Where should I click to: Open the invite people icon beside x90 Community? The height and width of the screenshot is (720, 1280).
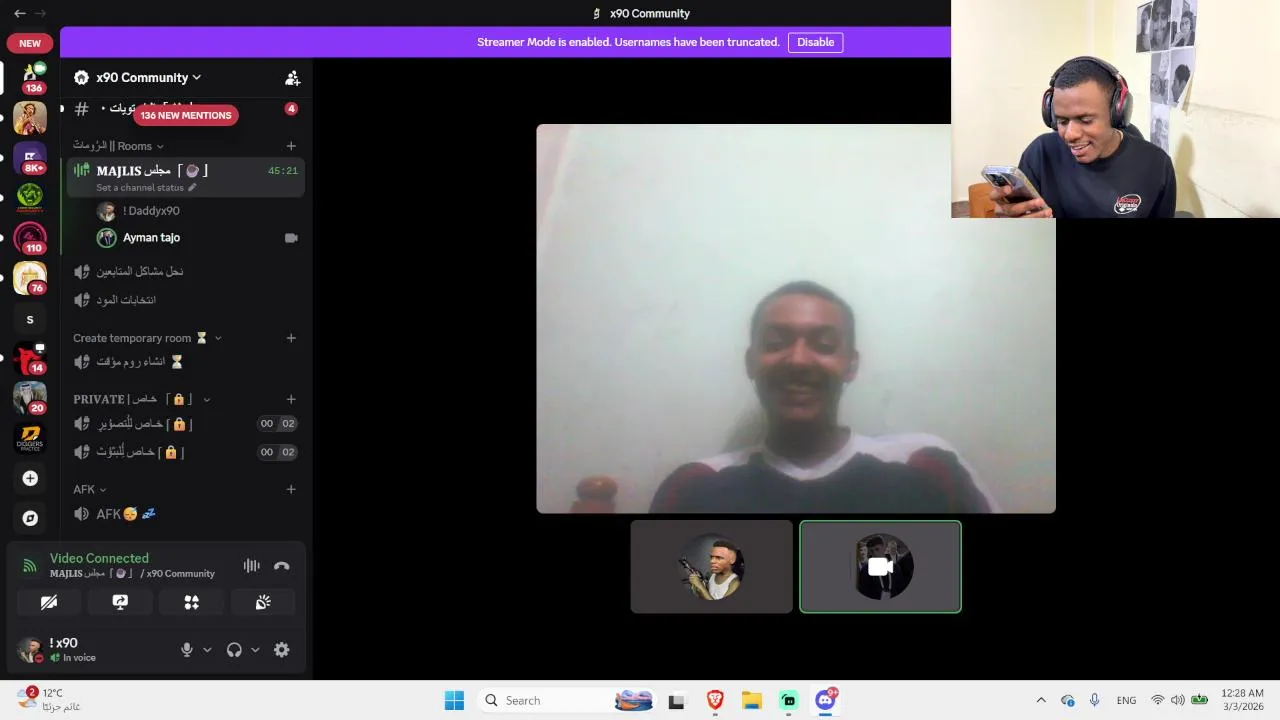tap(292, 78)
